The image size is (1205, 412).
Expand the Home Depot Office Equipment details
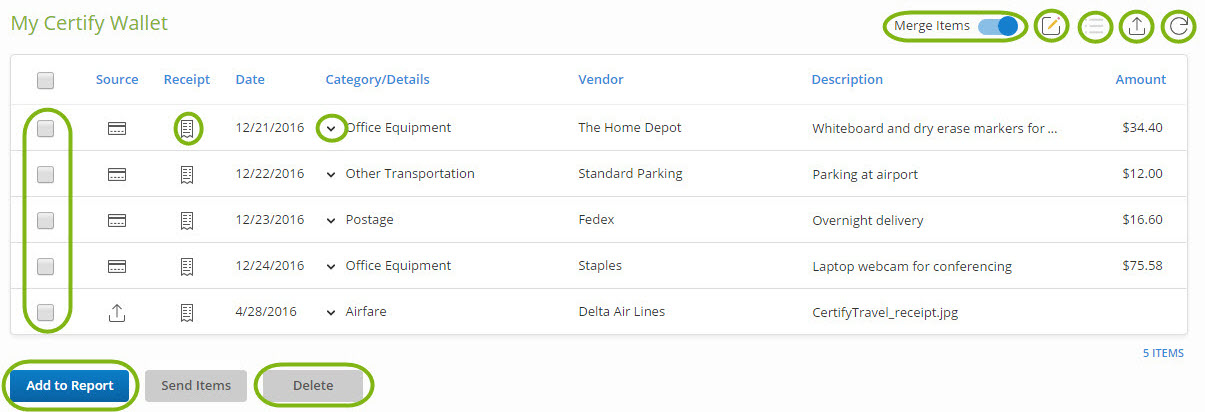[x=331, y=128]
